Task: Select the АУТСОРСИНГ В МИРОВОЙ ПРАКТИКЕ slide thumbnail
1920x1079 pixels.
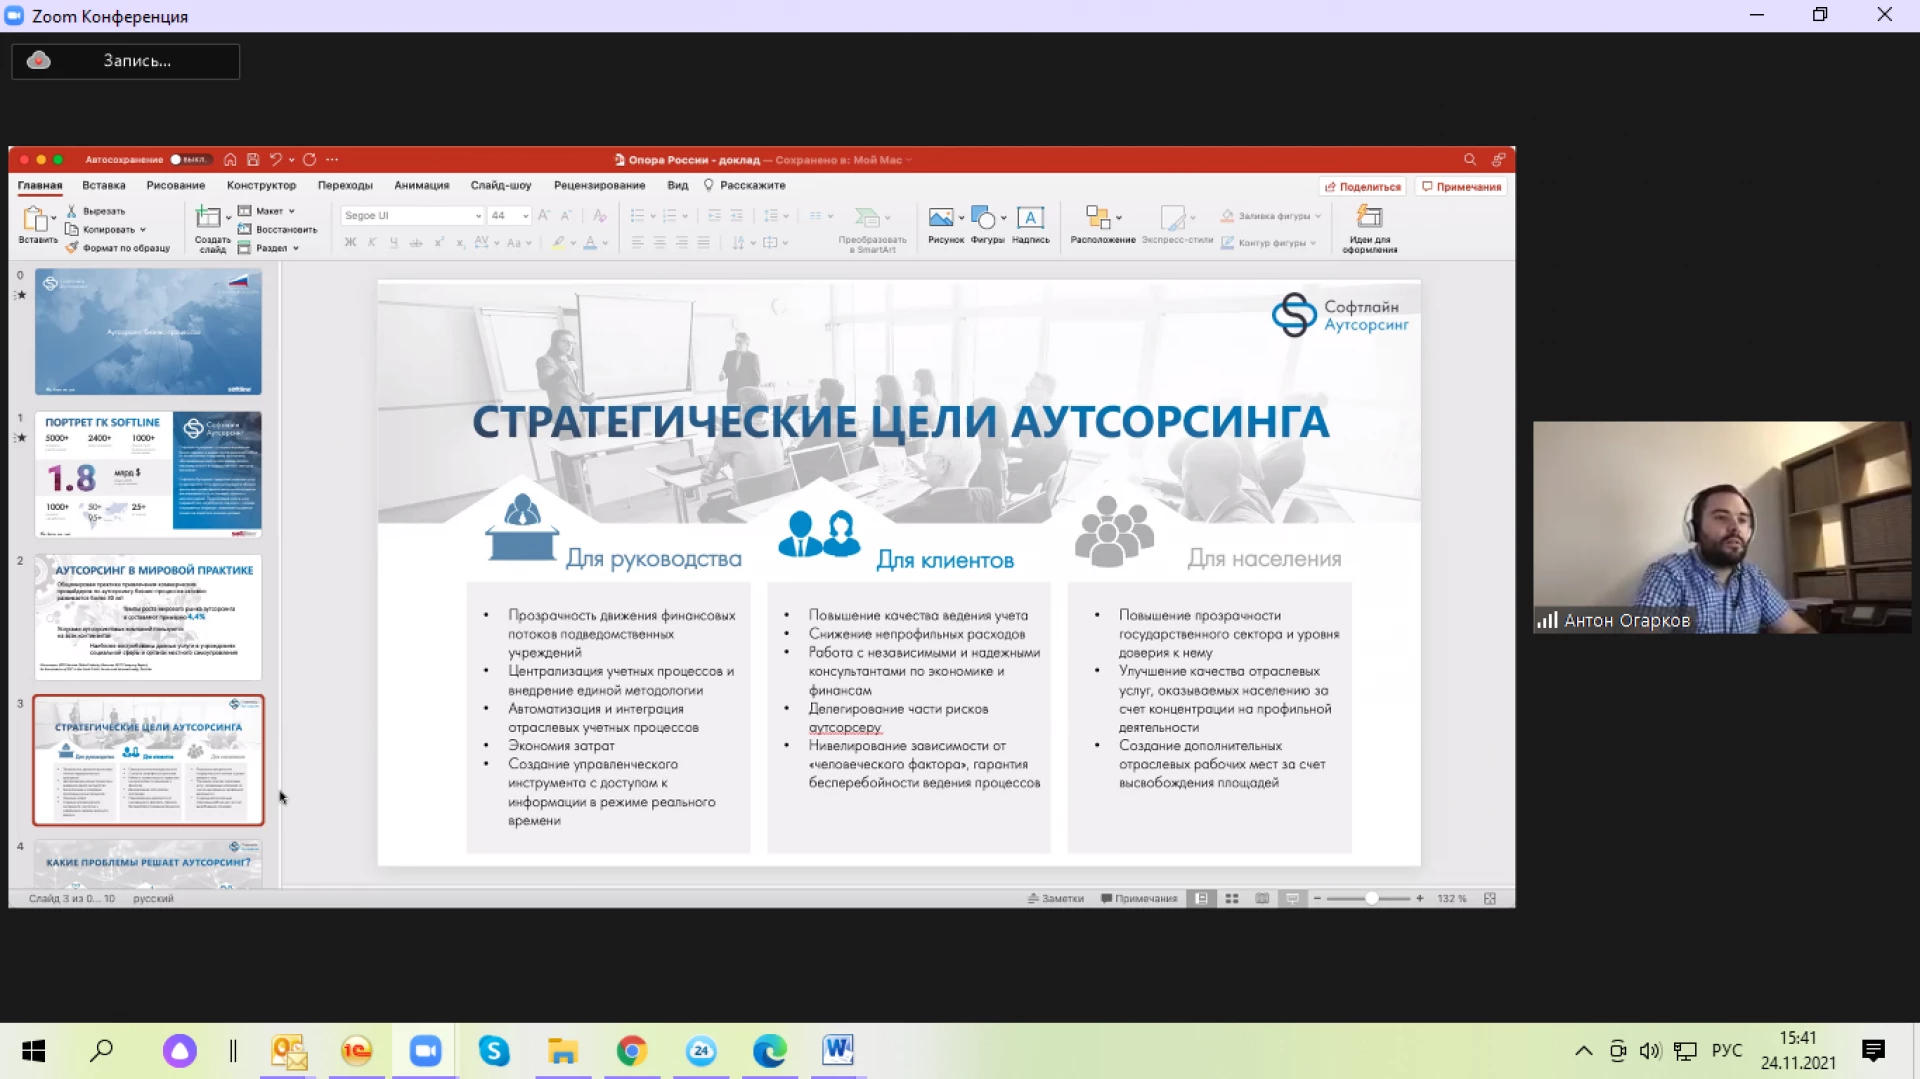Action: tap(148, 617)
